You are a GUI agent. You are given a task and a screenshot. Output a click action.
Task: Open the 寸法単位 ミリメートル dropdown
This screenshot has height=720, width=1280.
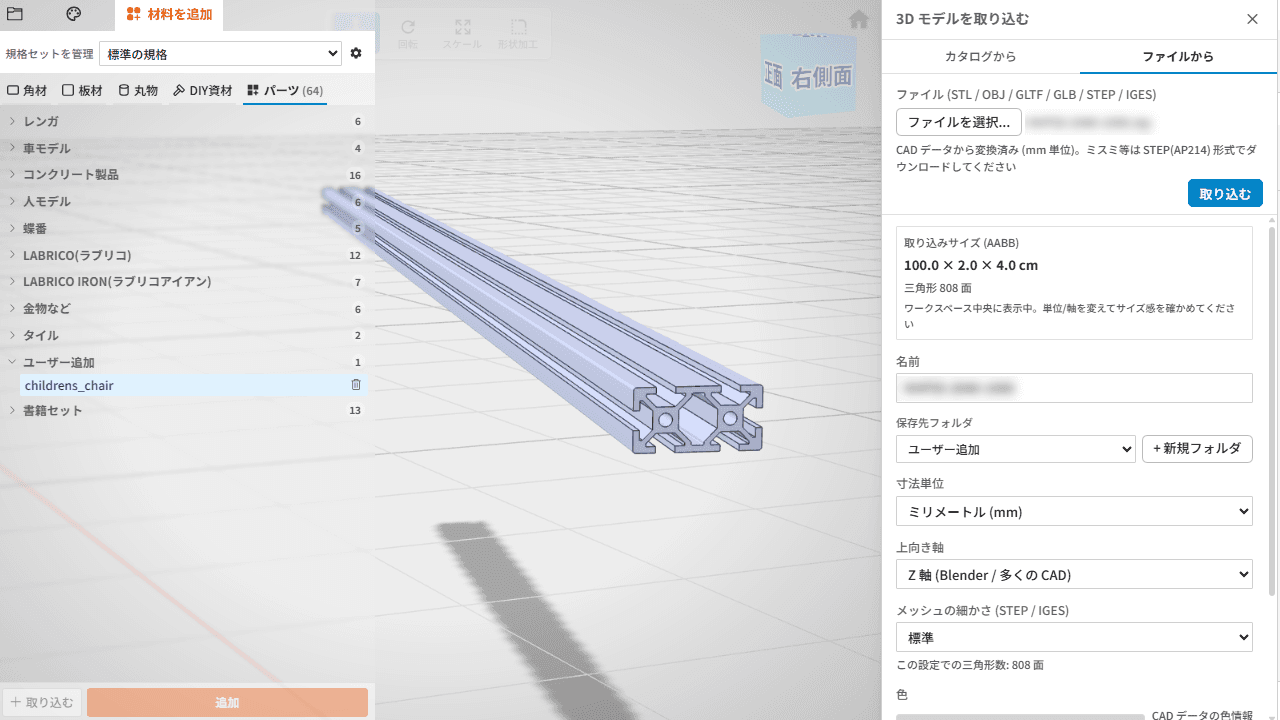click(1074, 511)
